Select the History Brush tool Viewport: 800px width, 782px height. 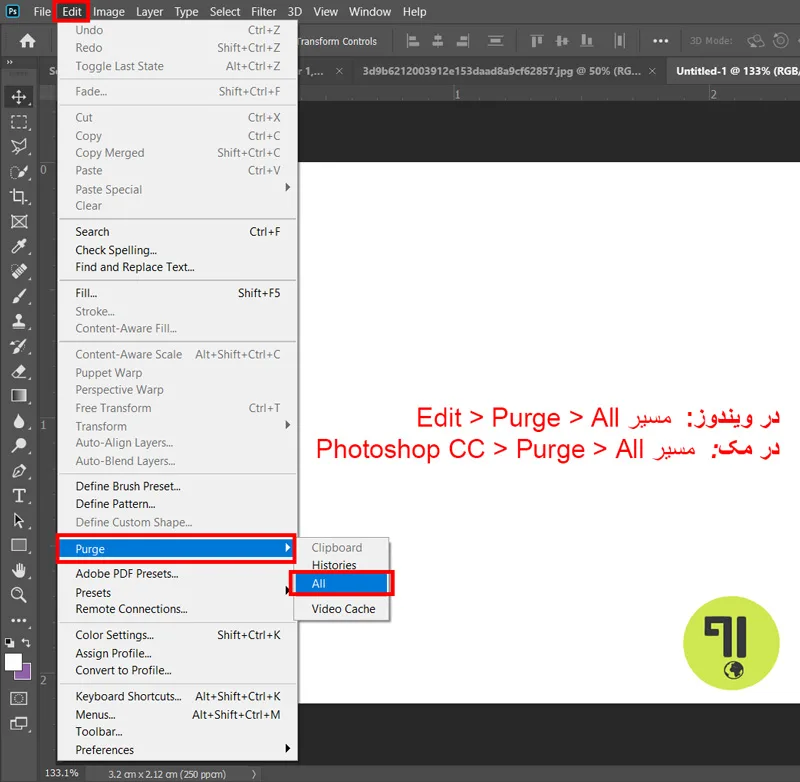(19, 346)
